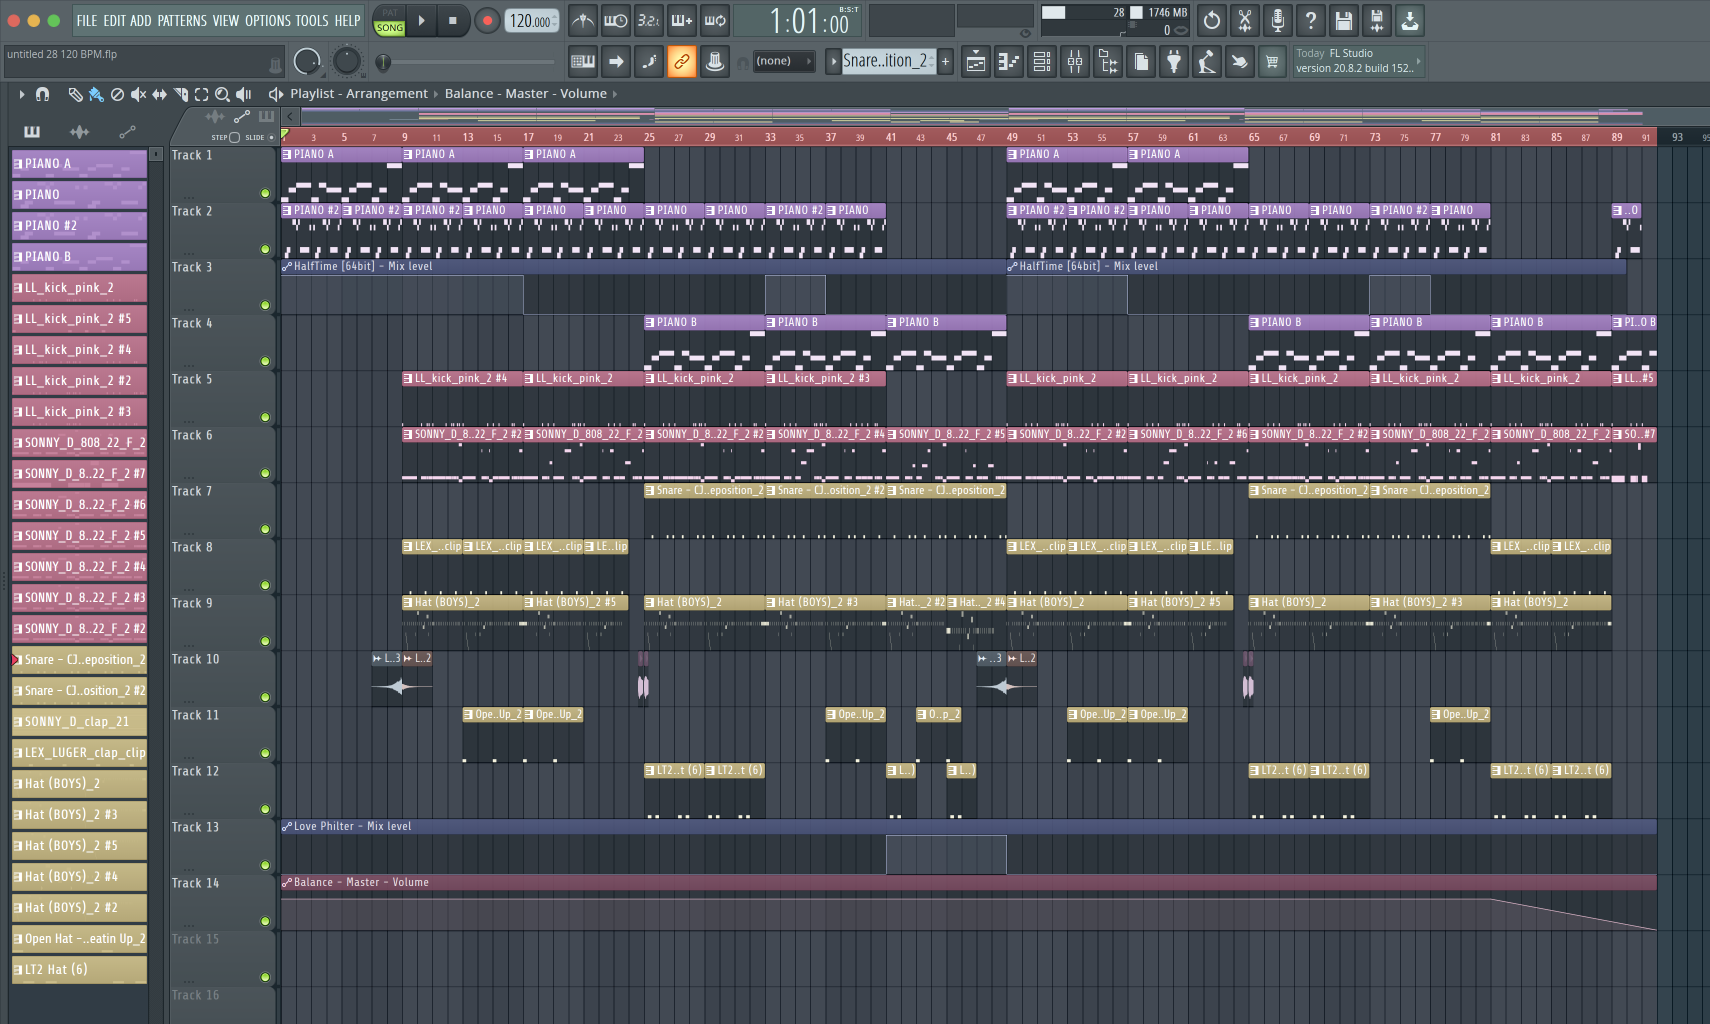Open the TOOLS menu
Screen dimensions: 1710x1024
311,20
